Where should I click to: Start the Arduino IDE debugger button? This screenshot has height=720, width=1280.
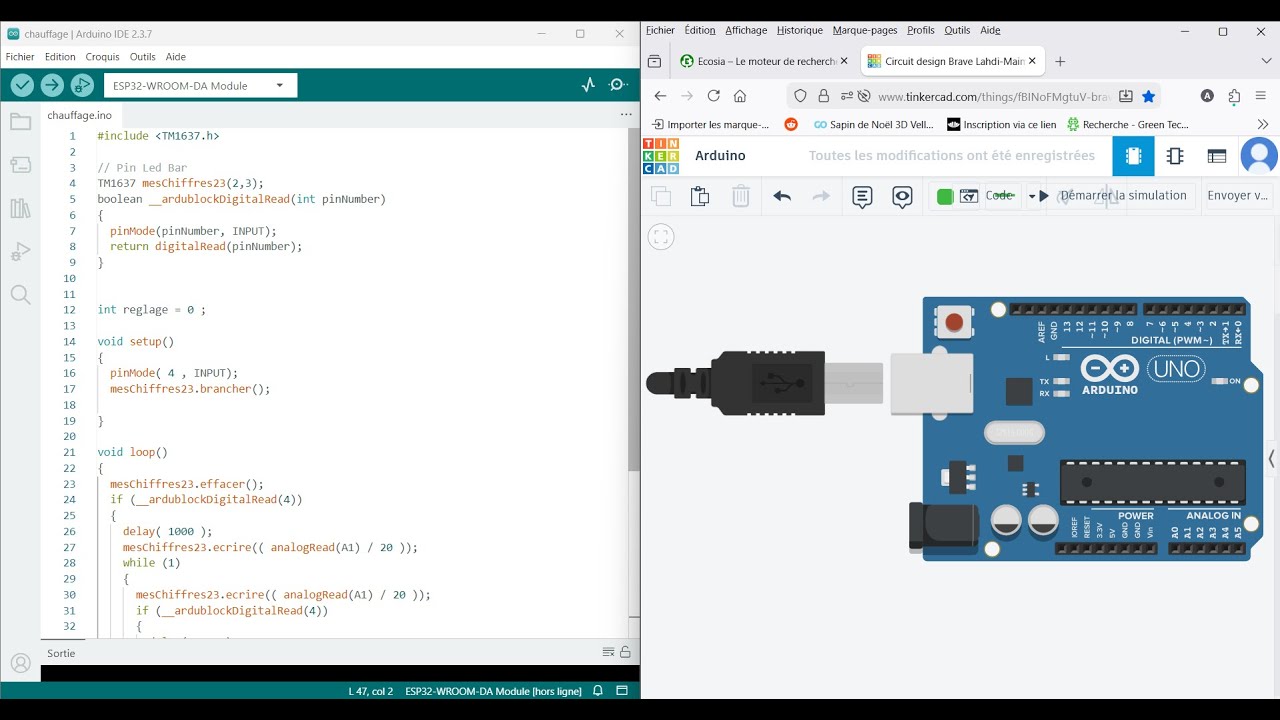click(82, 86)
